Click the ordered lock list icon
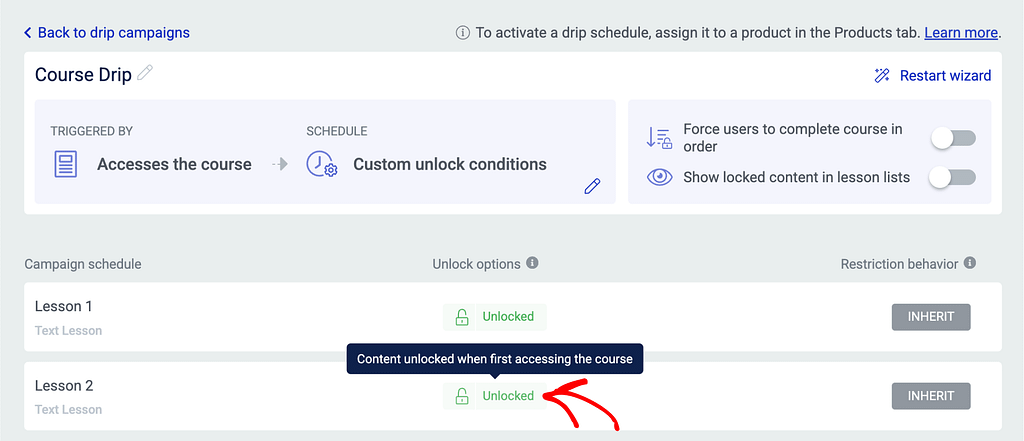This screenshot has height=441, width=1024. click(x=659, y=138)
